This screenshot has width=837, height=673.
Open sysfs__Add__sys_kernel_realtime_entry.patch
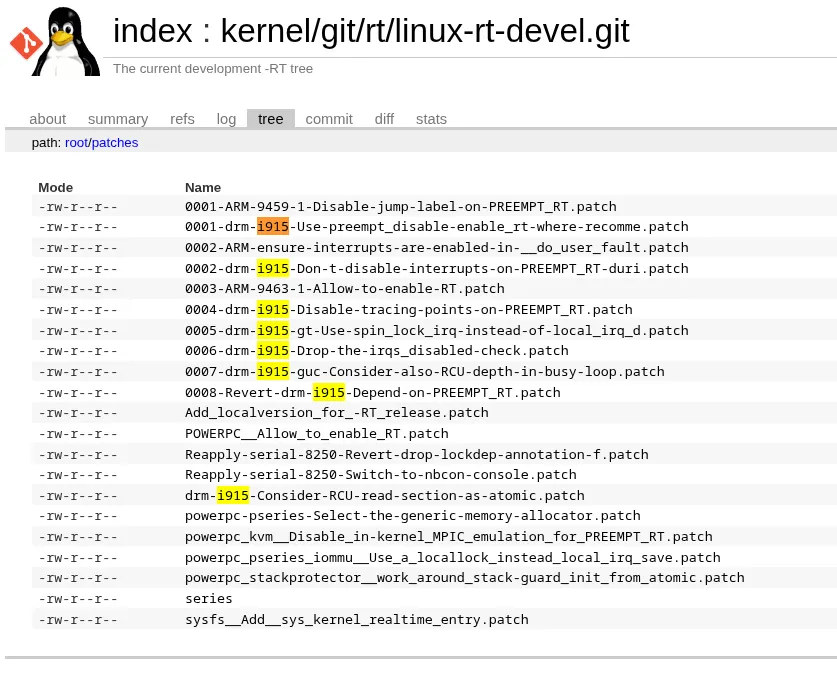pyautogui.click(x=357, y=620)
